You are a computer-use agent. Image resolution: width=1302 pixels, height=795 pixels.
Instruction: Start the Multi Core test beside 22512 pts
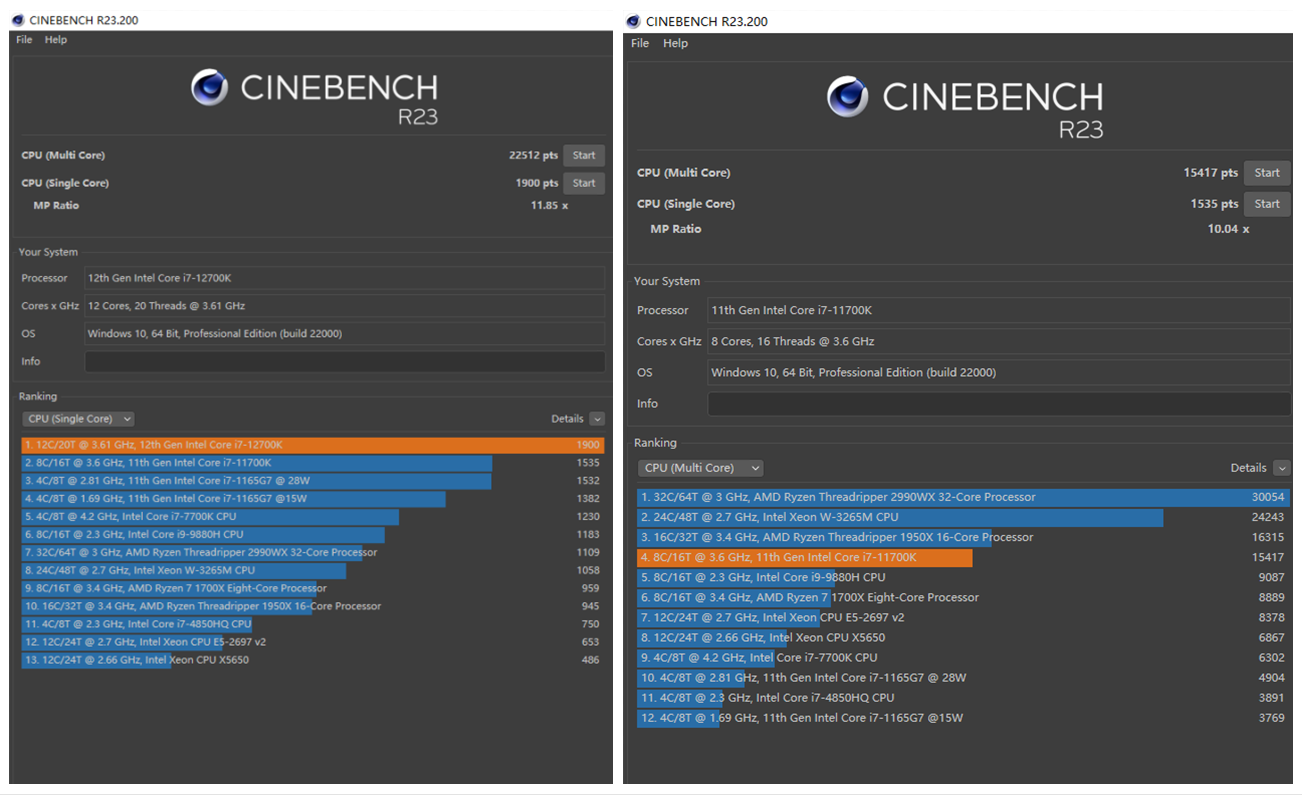584,155
